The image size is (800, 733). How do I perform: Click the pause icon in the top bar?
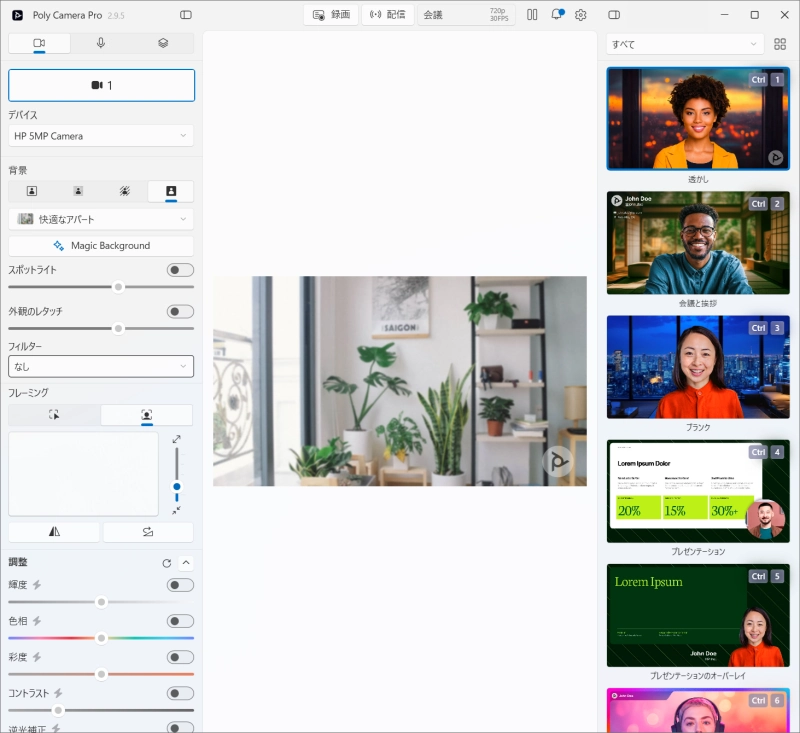coord(532,15)
